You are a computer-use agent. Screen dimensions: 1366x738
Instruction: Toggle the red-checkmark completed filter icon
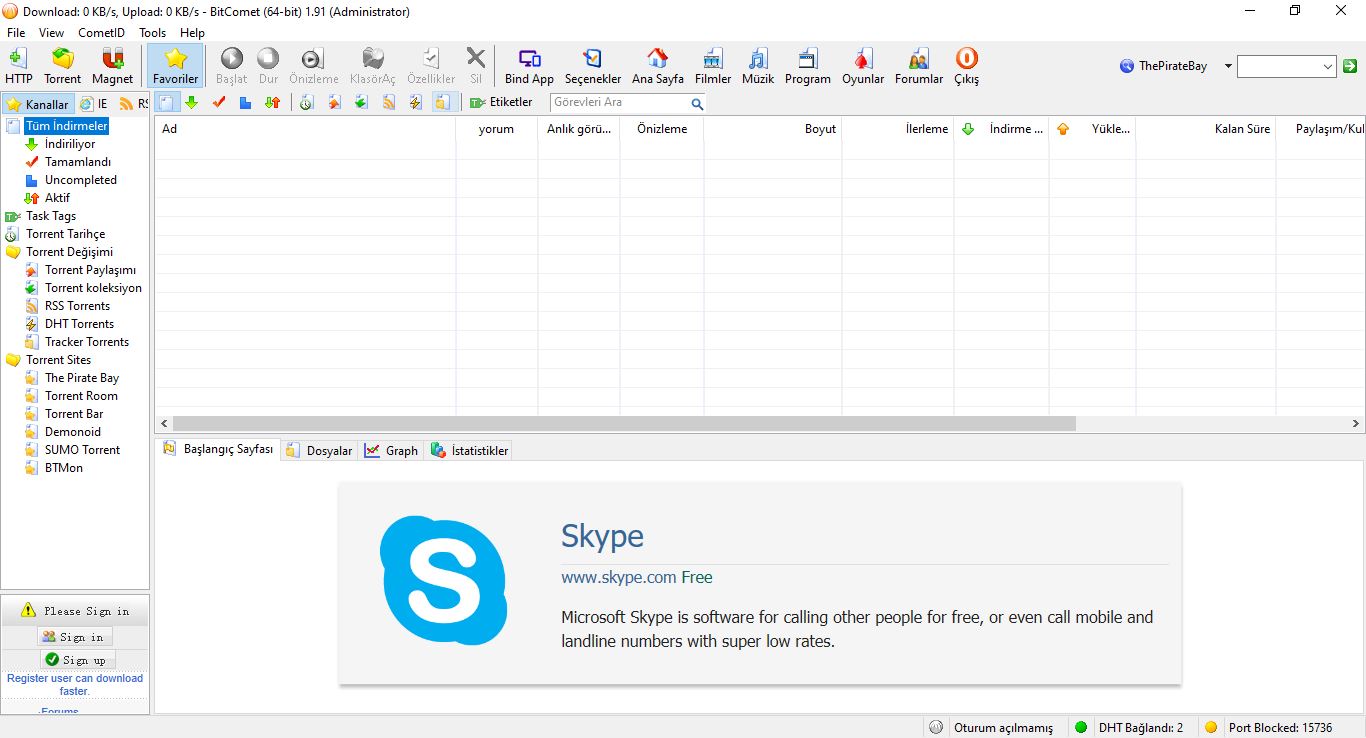[x=219, y=102]
